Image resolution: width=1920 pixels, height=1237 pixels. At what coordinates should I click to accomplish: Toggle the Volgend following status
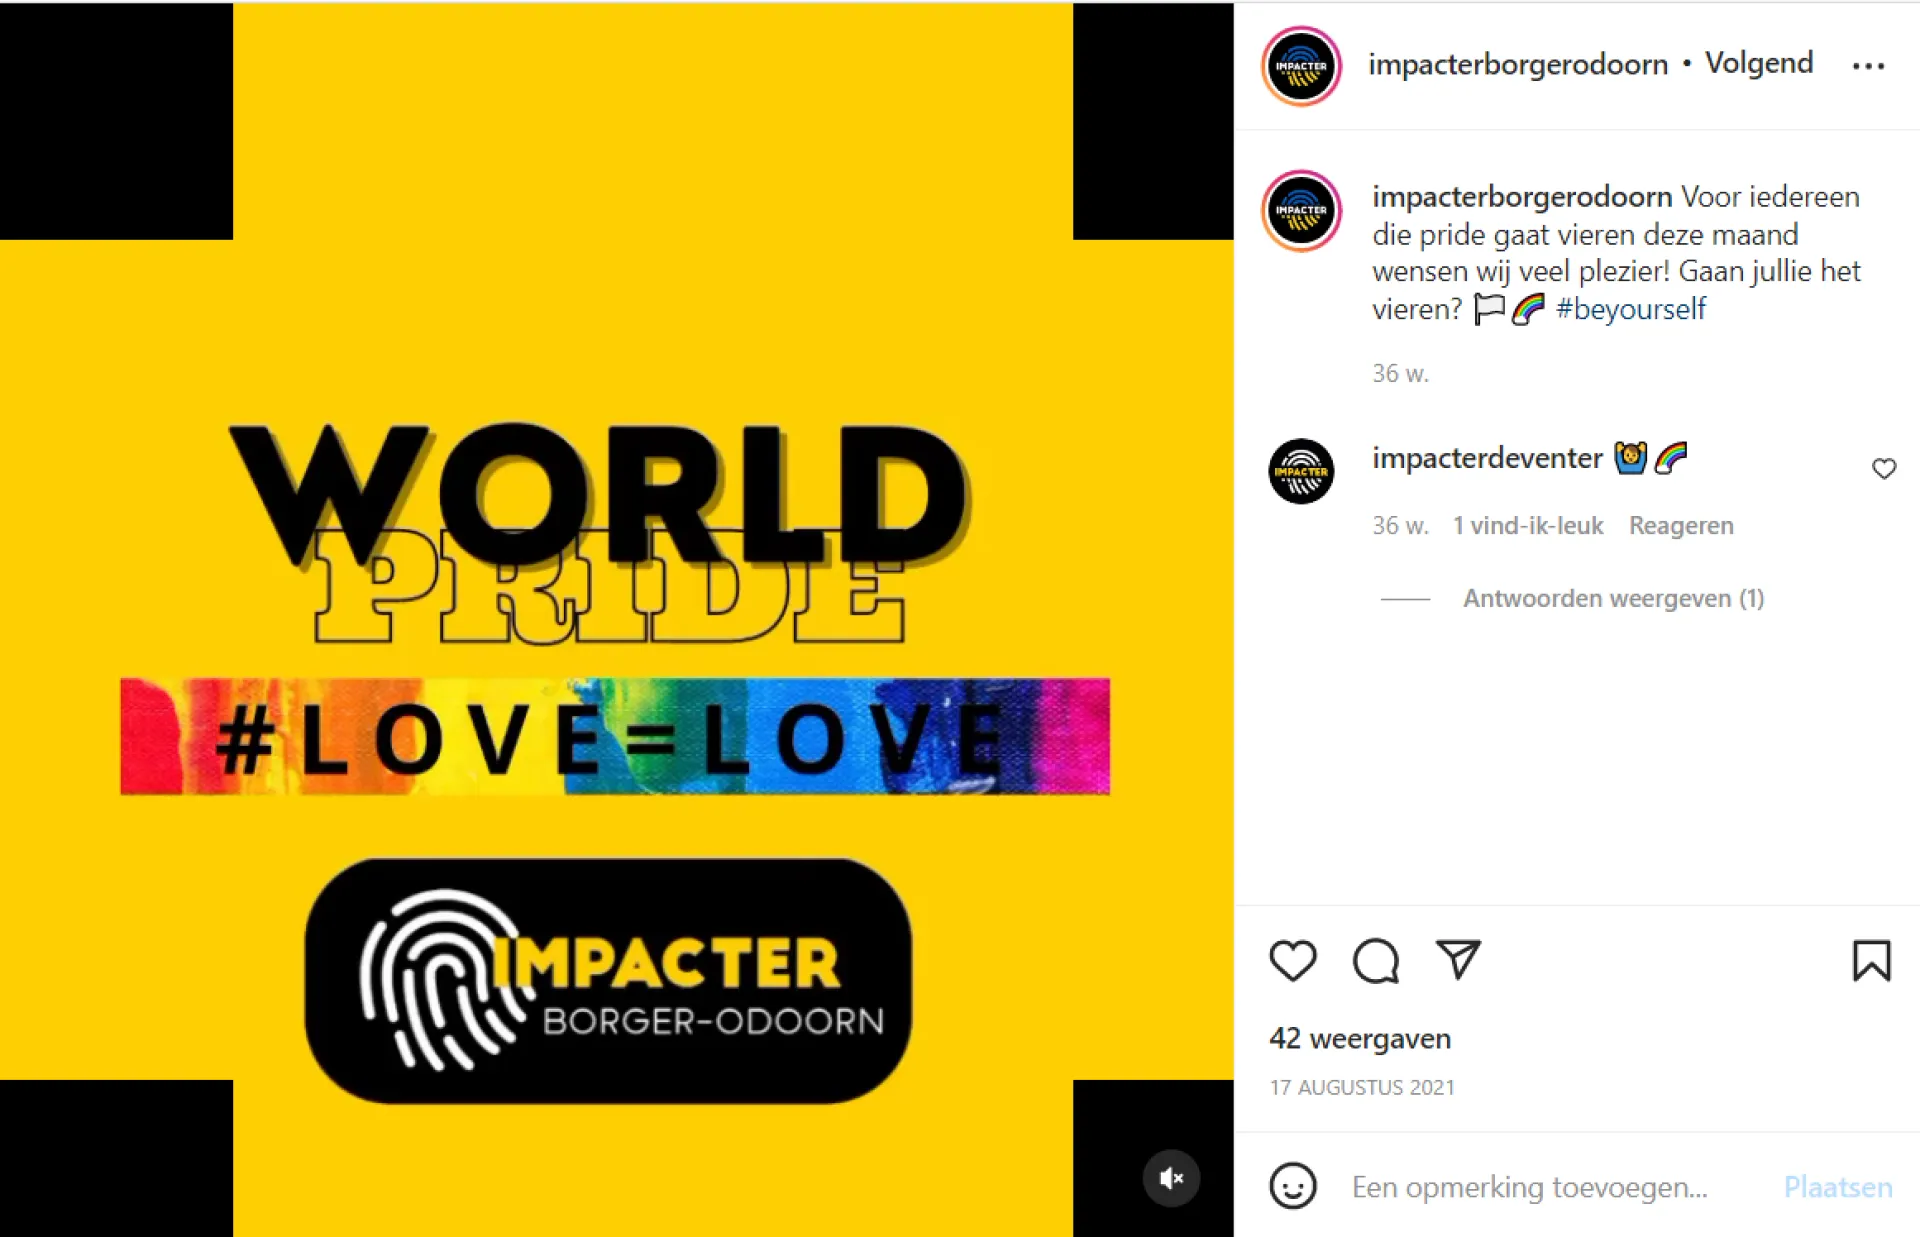point(1759,63)
